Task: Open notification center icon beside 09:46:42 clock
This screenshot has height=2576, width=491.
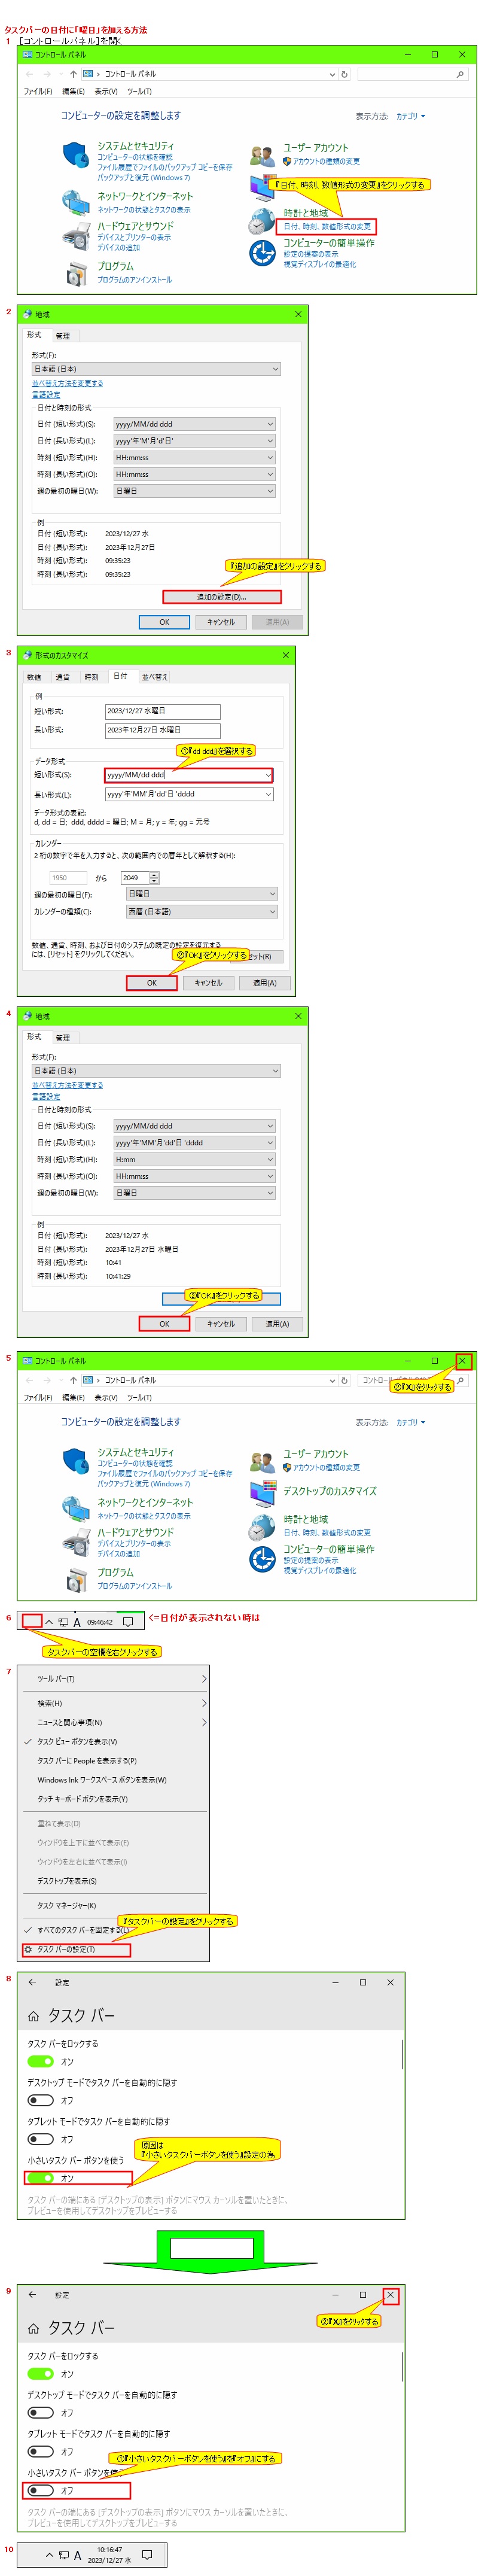Action: point(127,1622)
